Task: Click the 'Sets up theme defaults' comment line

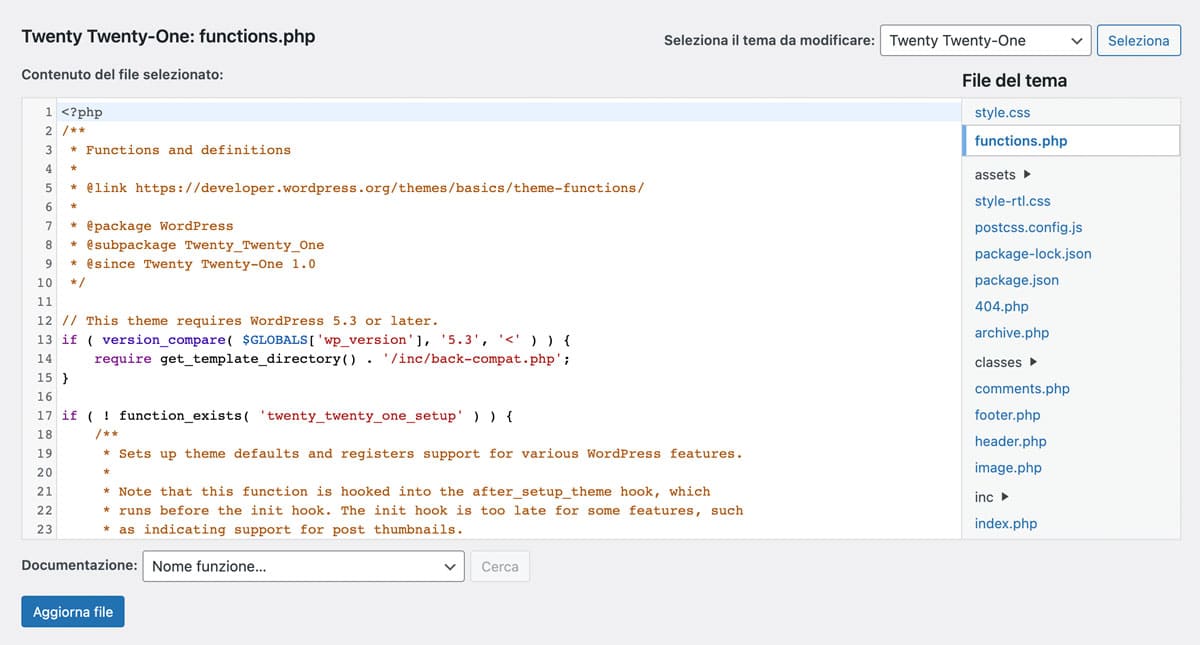Action: 423,454
